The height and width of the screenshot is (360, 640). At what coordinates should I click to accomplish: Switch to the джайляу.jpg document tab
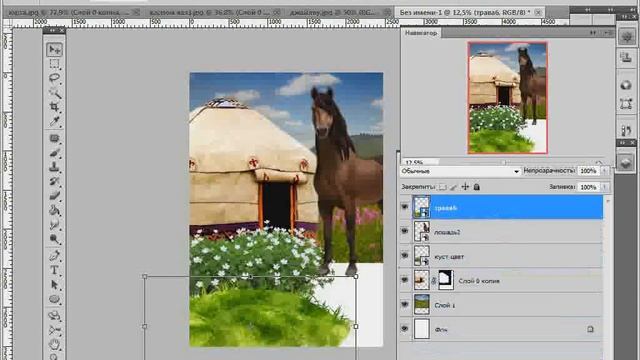(339, 13)
